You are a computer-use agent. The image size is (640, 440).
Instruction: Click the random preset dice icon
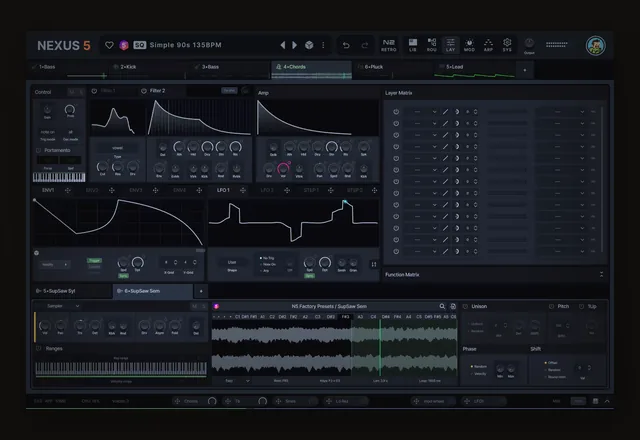coord(309,45)
